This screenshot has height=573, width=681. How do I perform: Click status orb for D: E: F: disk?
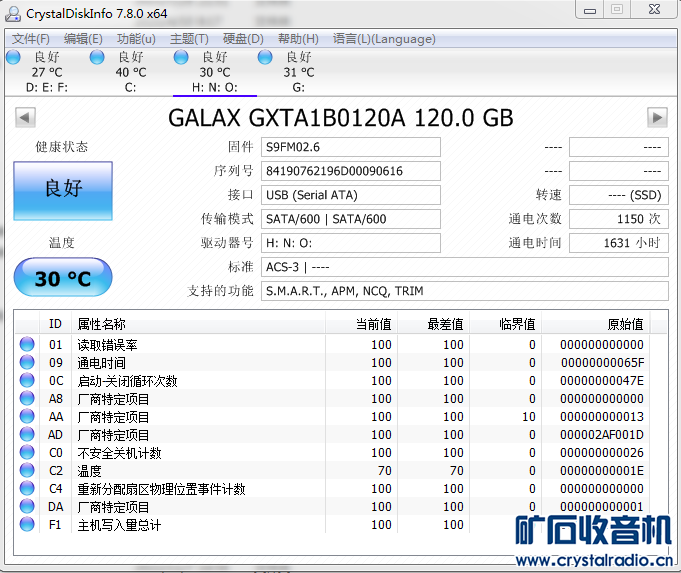coord(13,57)
